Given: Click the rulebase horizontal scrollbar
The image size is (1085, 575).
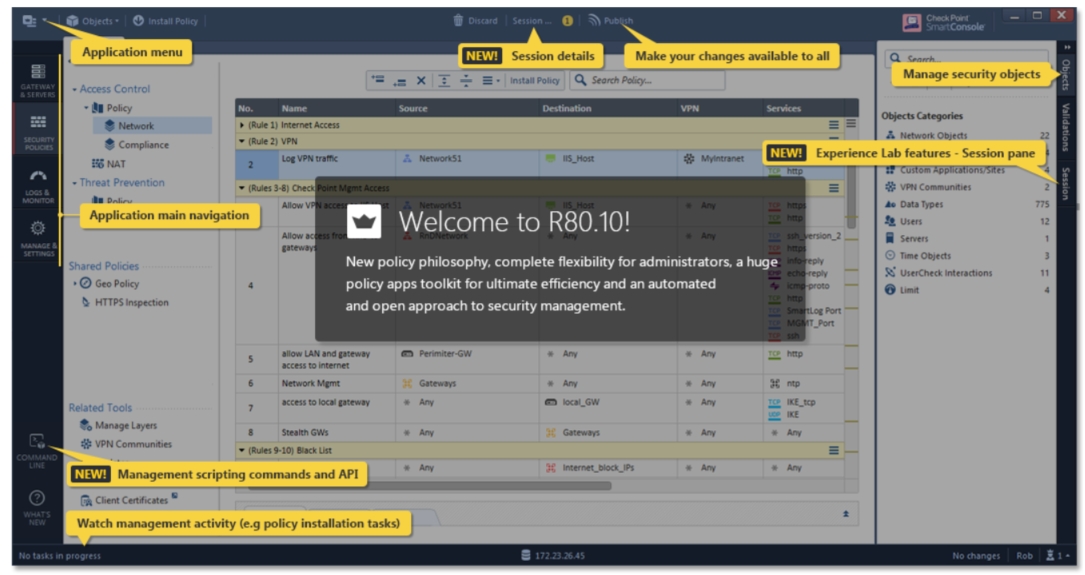Looking at the screenshot, I should coord(429,486).
